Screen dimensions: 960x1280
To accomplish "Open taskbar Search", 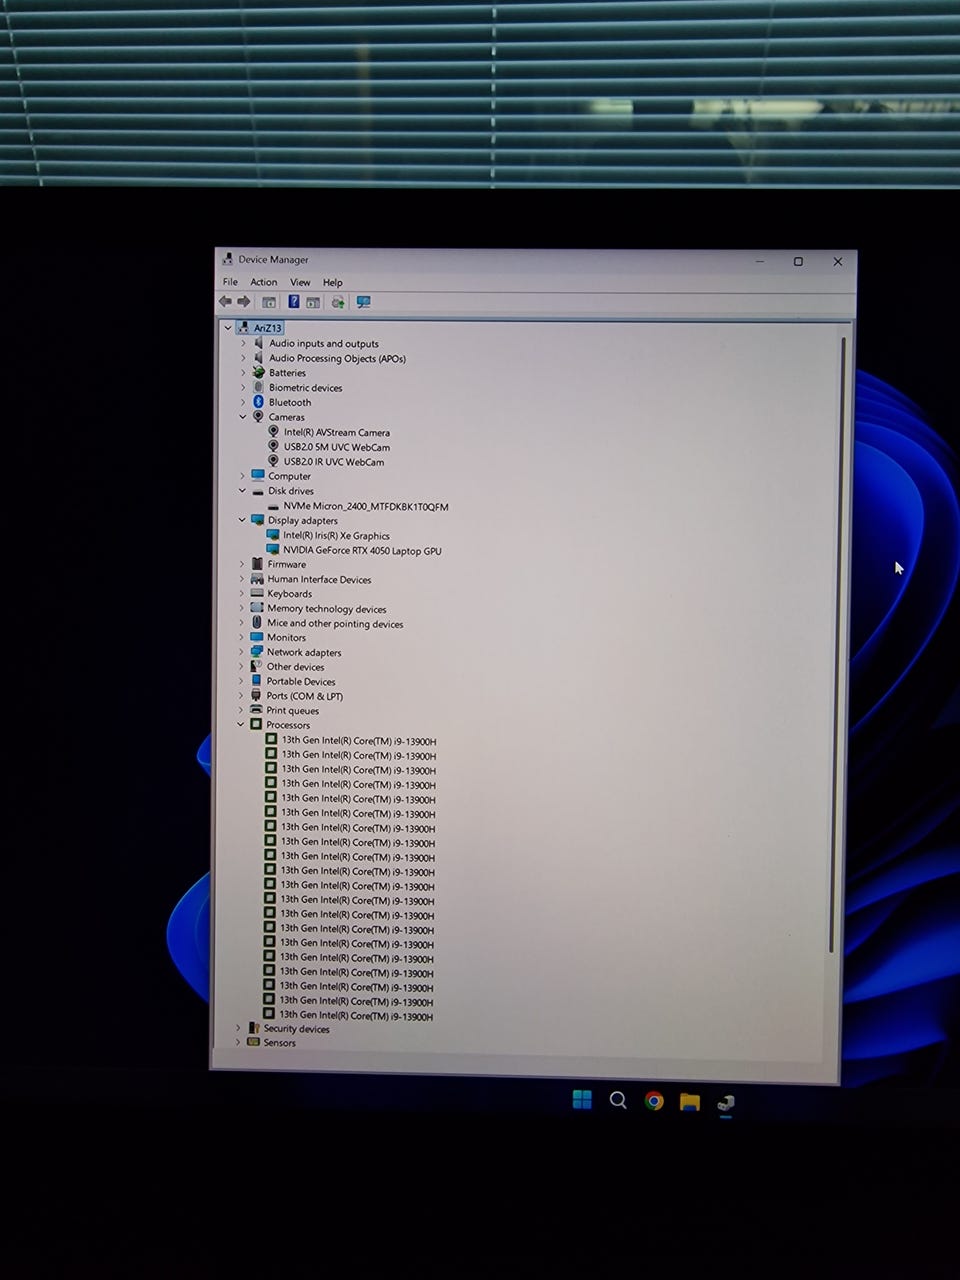I will pos(618,1100).
